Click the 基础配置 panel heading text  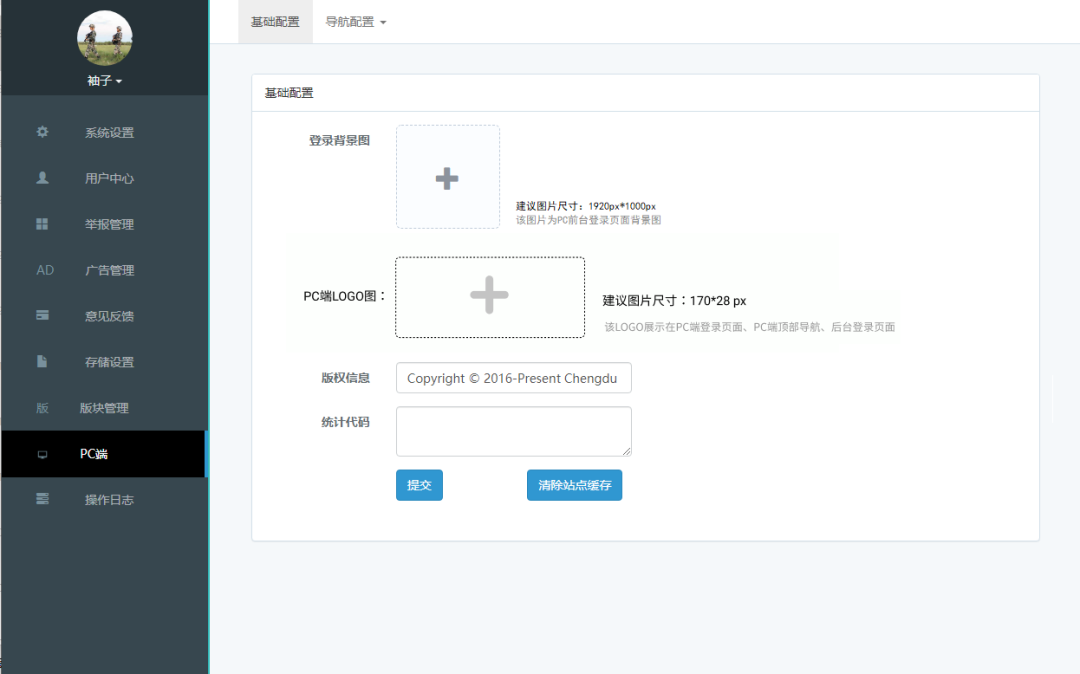click(289, 93)
